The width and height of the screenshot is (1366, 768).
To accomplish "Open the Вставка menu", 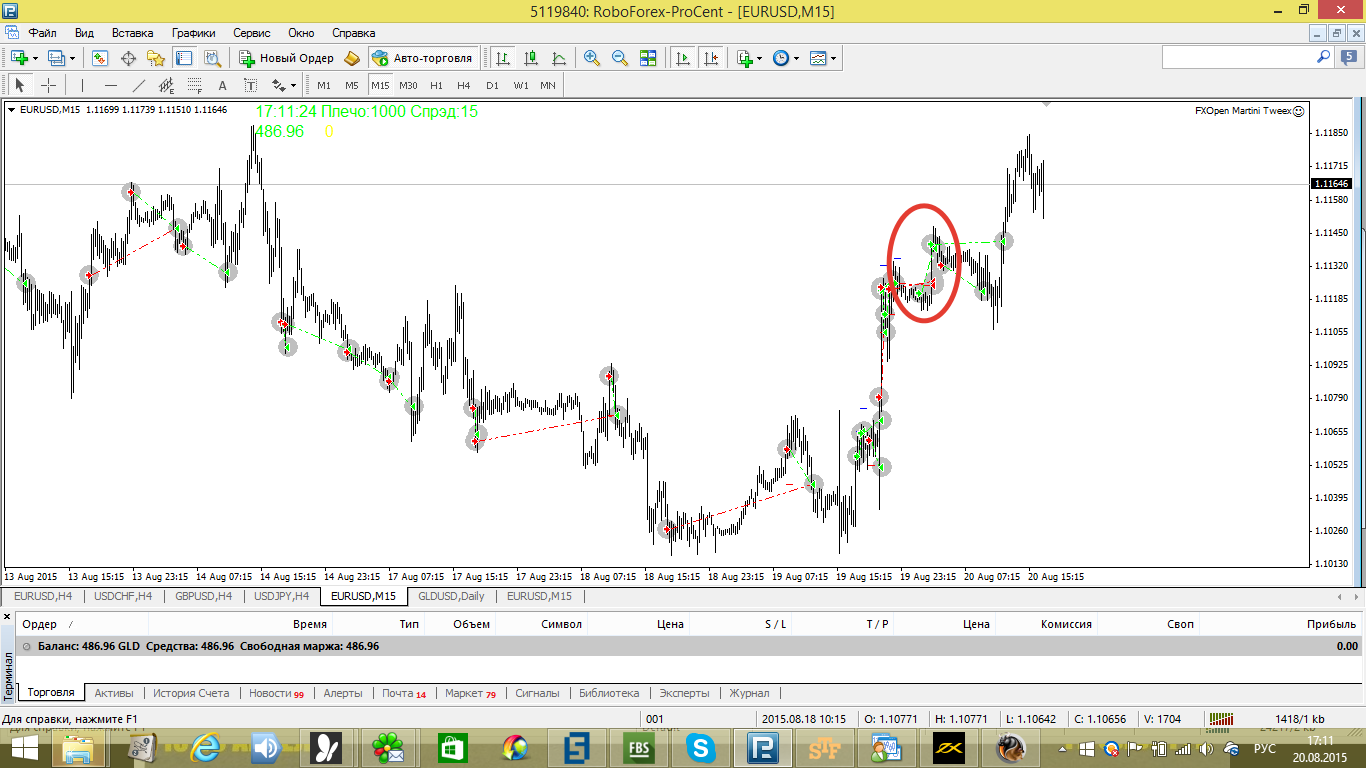I will pyautogui.click(x=133, y=32).
